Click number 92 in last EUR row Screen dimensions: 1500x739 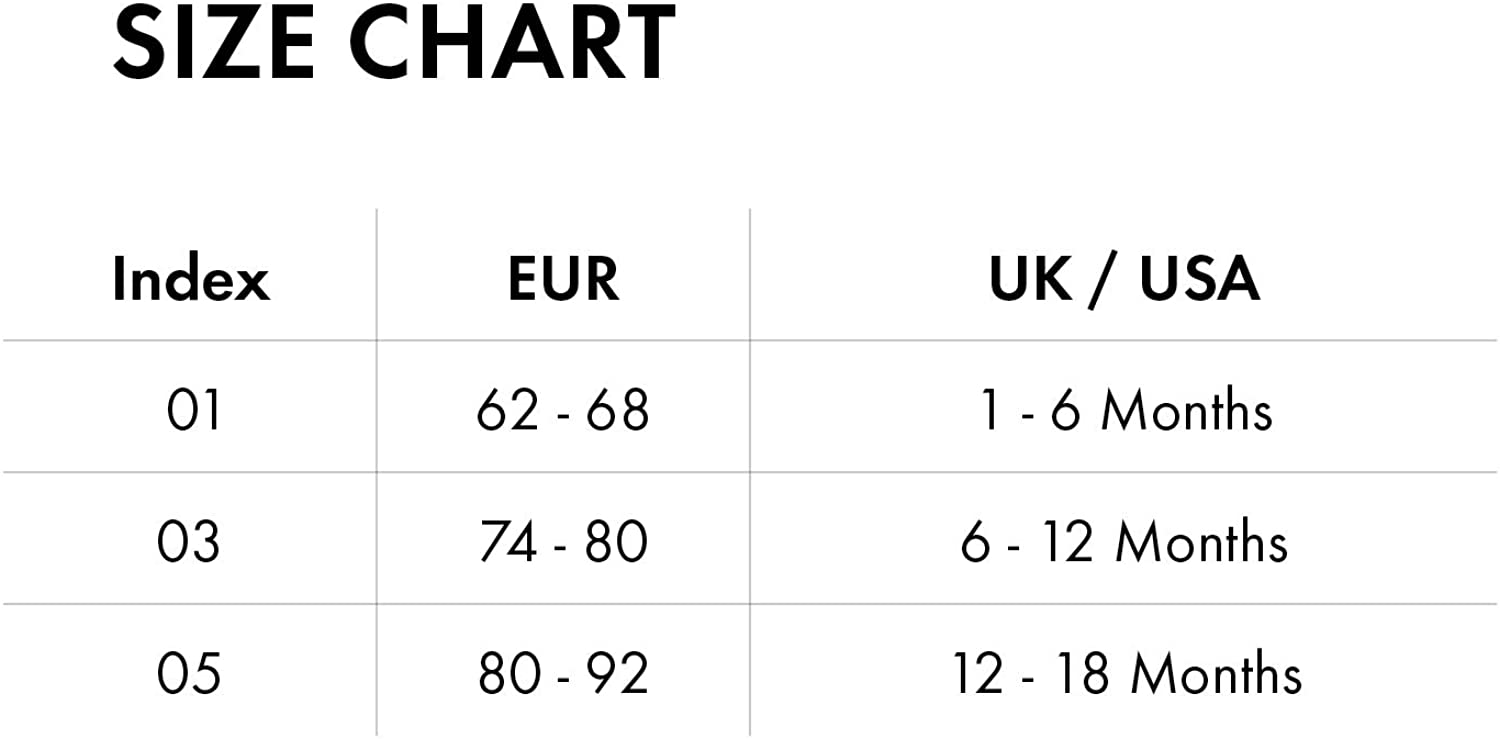coord(618,673)
